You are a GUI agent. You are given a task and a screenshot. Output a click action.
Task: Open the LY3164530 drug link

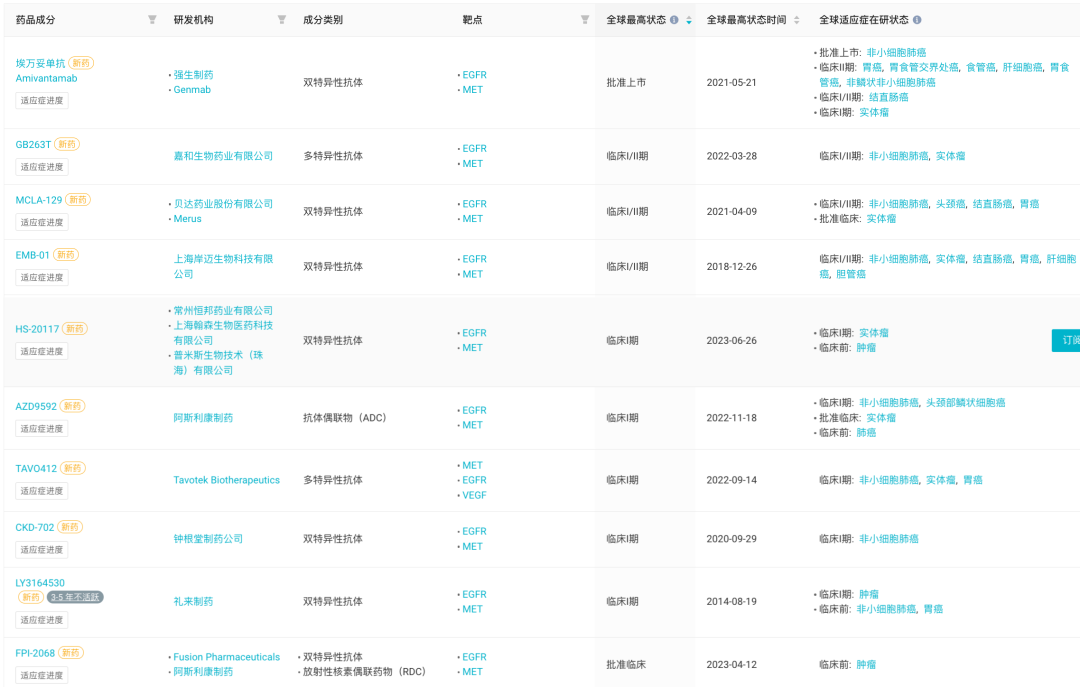(40, 583)
